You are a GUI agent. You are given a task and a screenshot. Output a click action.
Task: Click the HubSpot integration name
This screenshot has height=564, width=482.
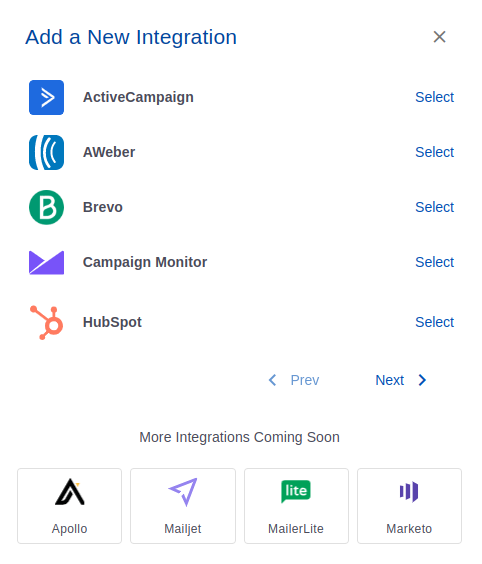tap(112, 322)
